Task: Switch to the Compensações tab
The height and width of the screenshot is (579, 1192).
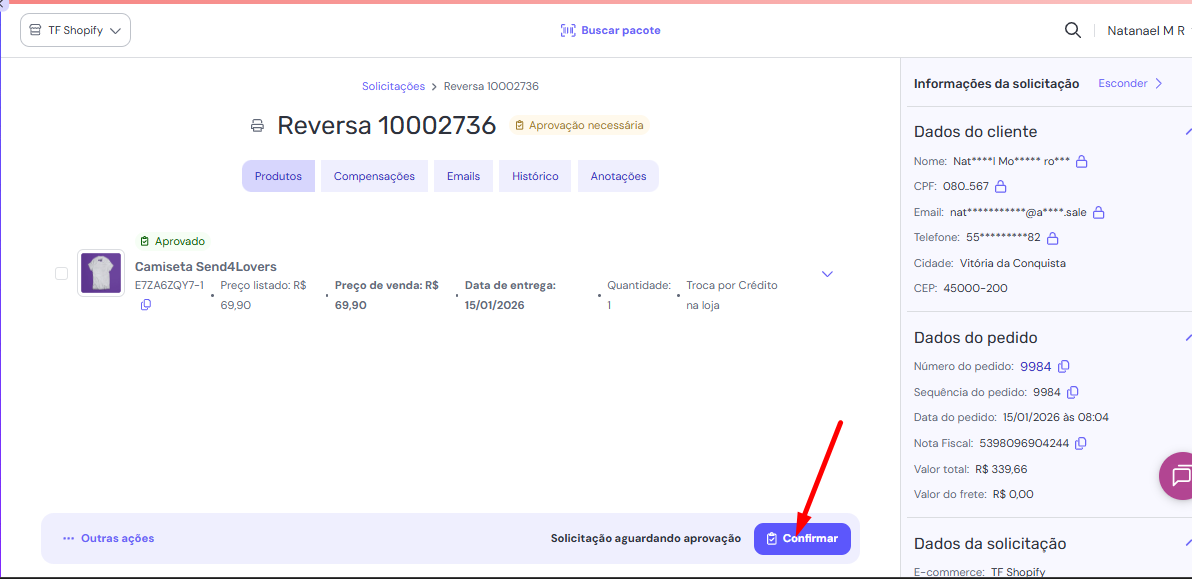Action: click(x=374, y=176)
